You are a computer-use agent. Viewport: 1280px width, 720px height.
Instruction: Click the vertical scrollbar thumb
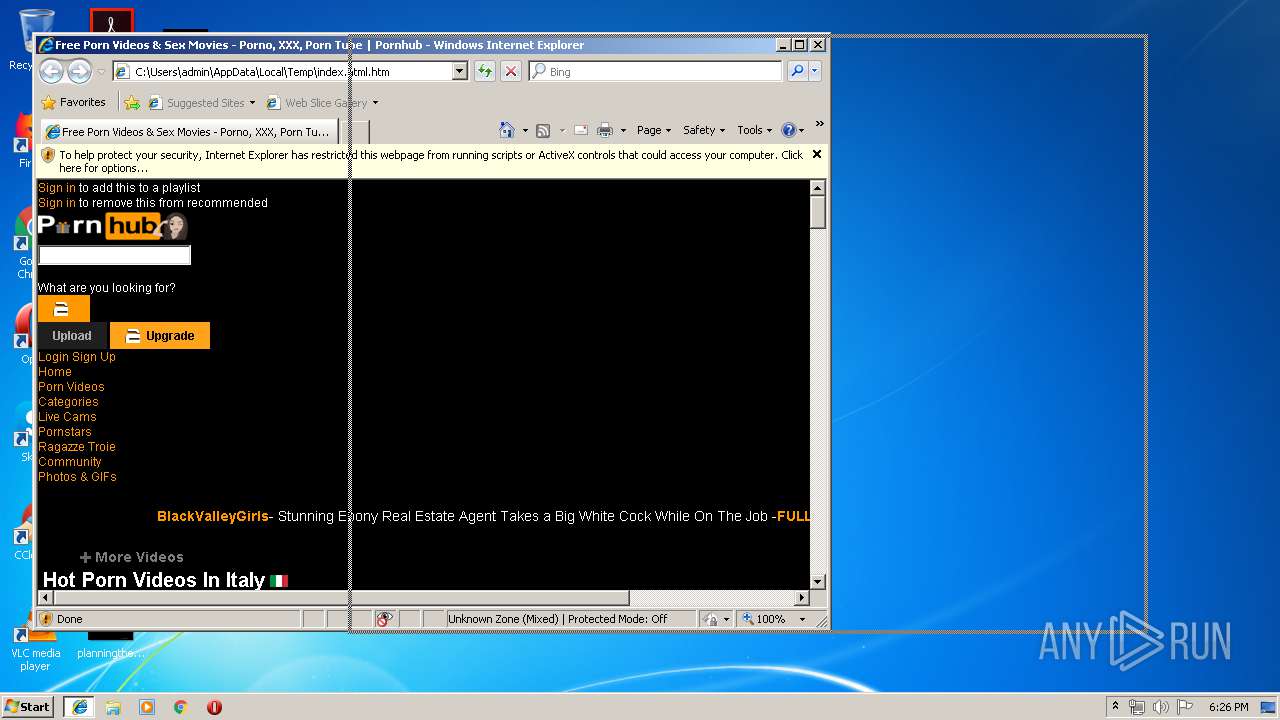[x=817, y=213]
